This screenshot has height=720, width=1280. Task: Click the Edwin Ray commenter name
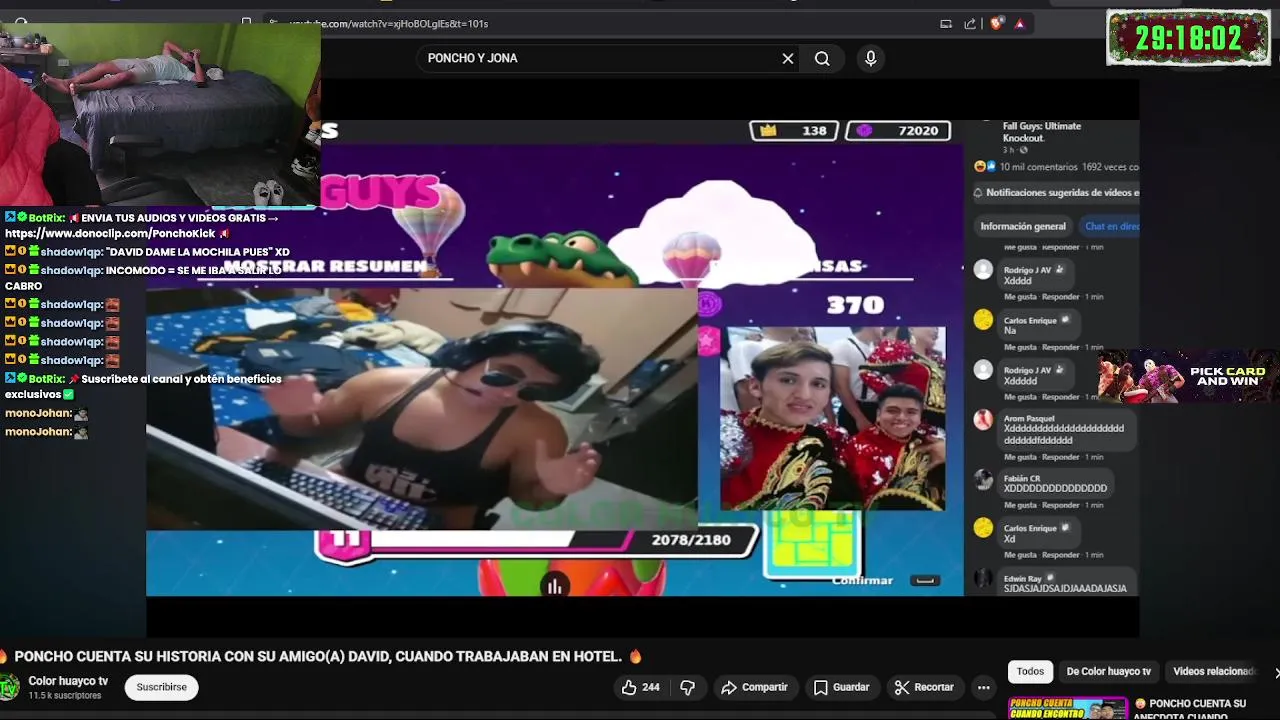(x=1025, y=578)
